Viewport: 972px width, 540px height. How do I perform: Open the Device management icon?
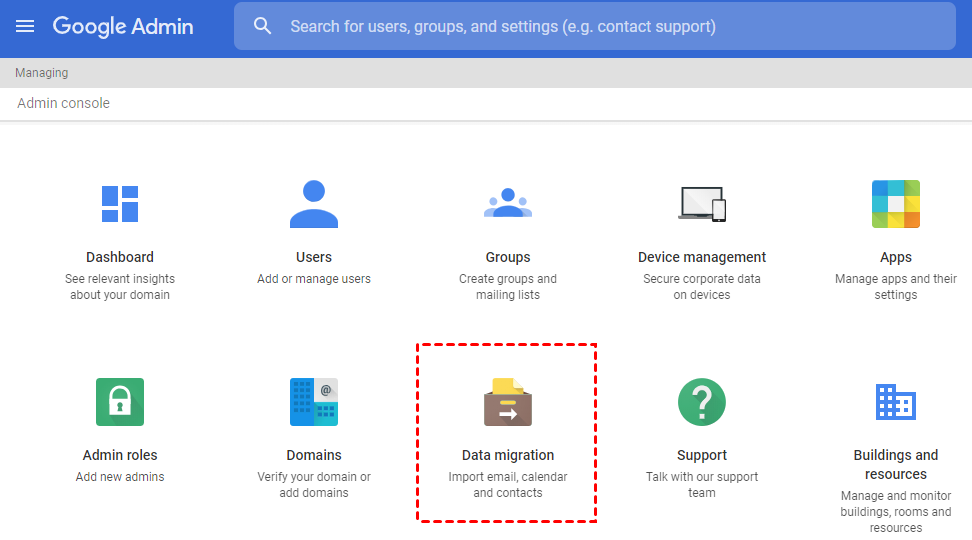tap(702, 203)
